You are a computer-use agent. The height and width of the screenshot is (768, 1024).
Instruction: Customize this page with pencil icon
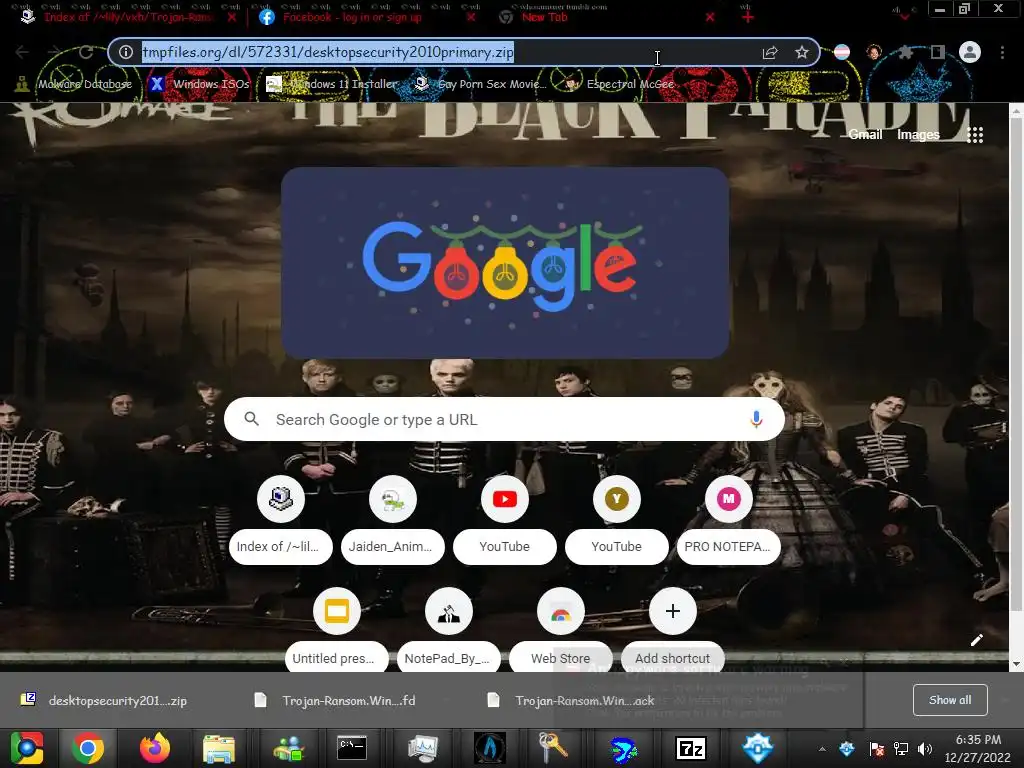(x=976, y=640)
